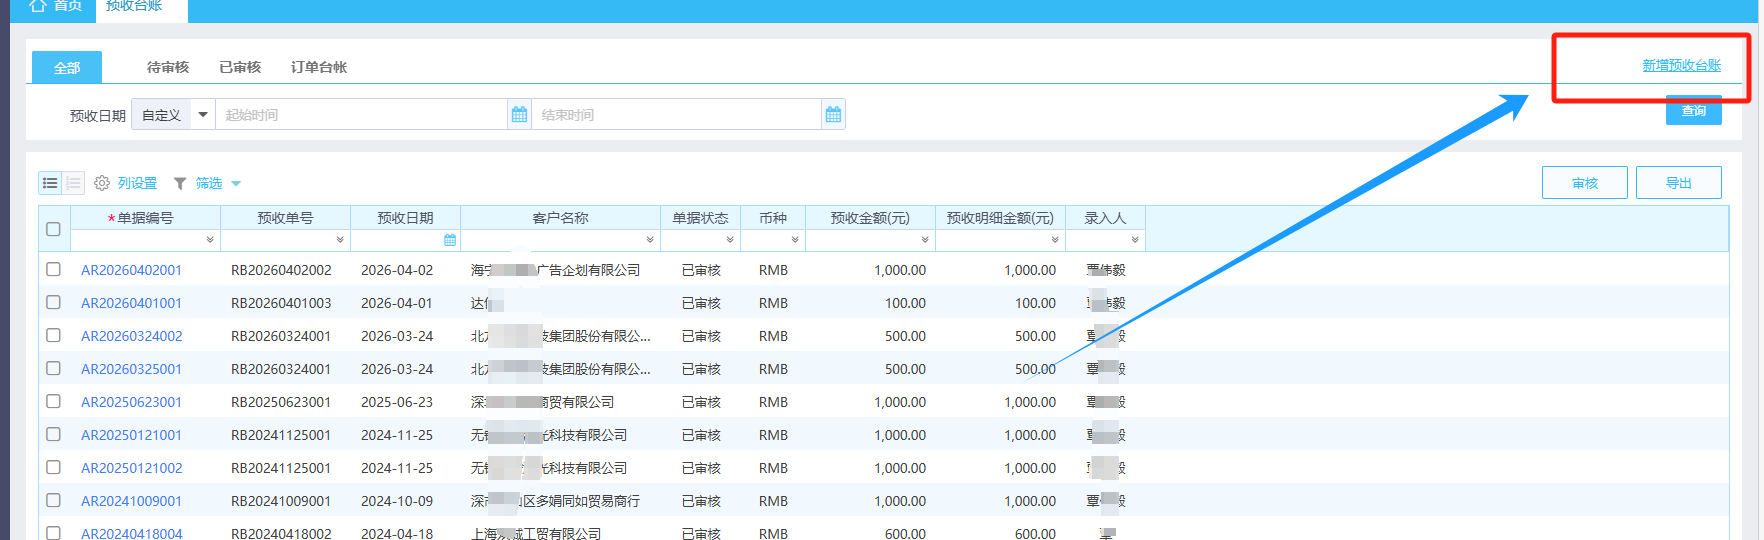The height and width of the screenshot is (540, 1764).
Task: Switch to list view icon in toolbar
Action: click(50, 183)
